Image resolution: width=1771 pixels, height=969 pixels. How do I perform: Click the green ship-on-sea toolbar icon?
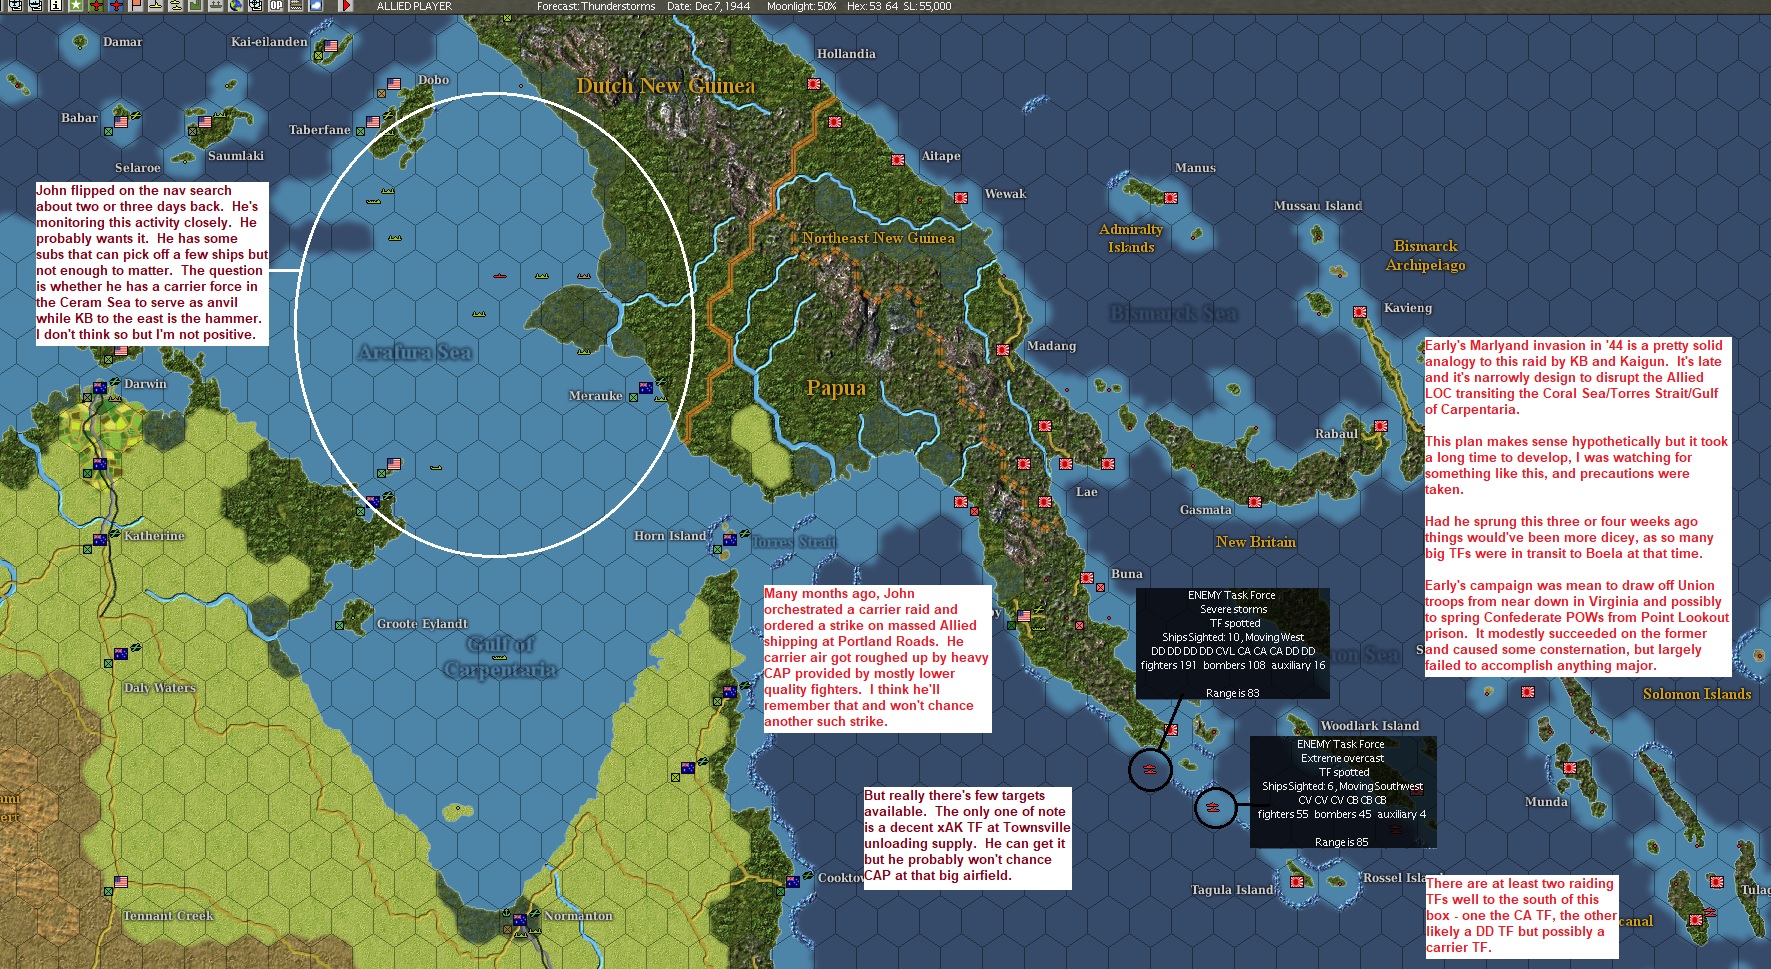(216, 5)
